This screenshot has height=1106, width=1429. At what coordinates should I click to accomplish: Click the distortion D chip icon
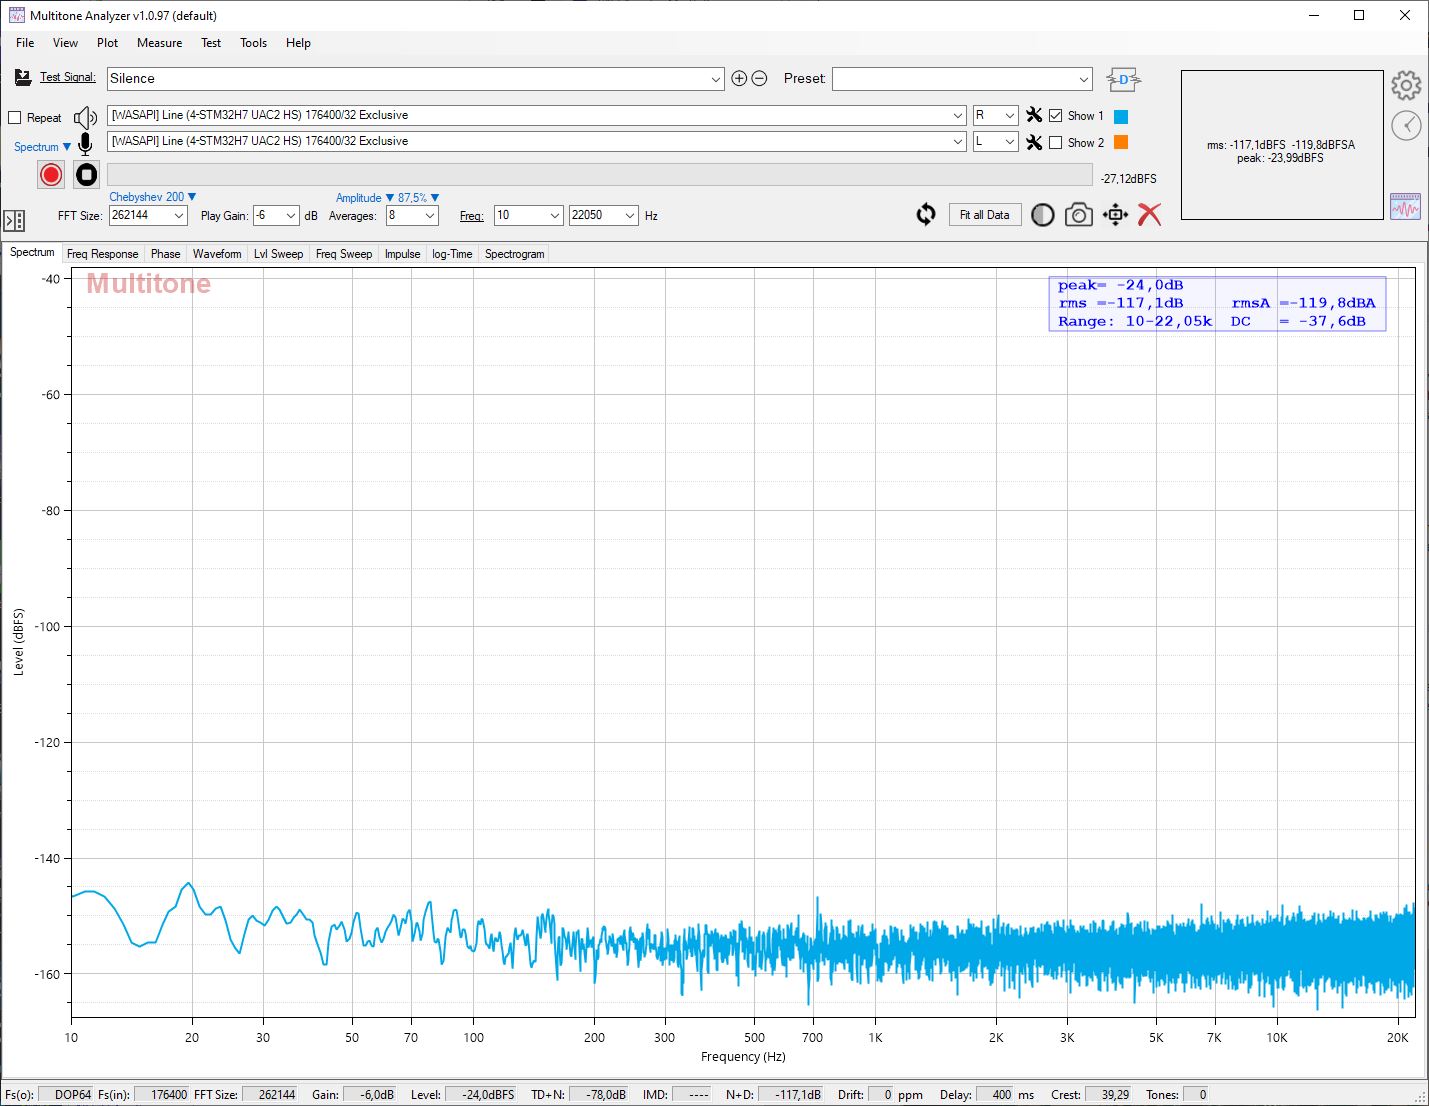pyautogui.click(x=1123, y=79)
